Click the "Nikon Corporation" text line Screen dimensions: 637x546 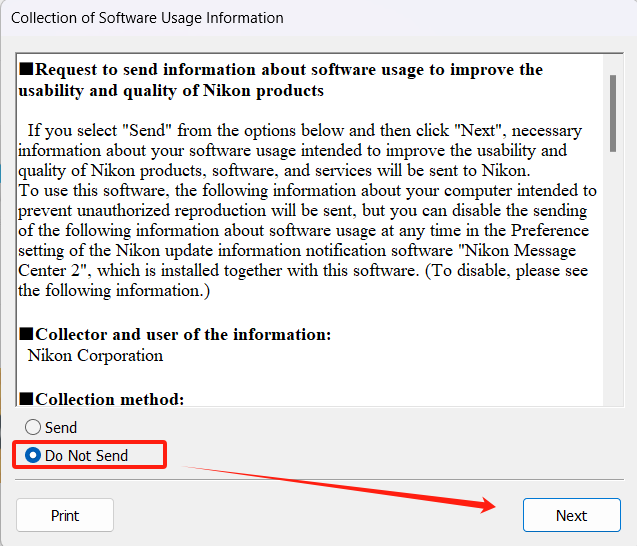[x=95, y=355]
